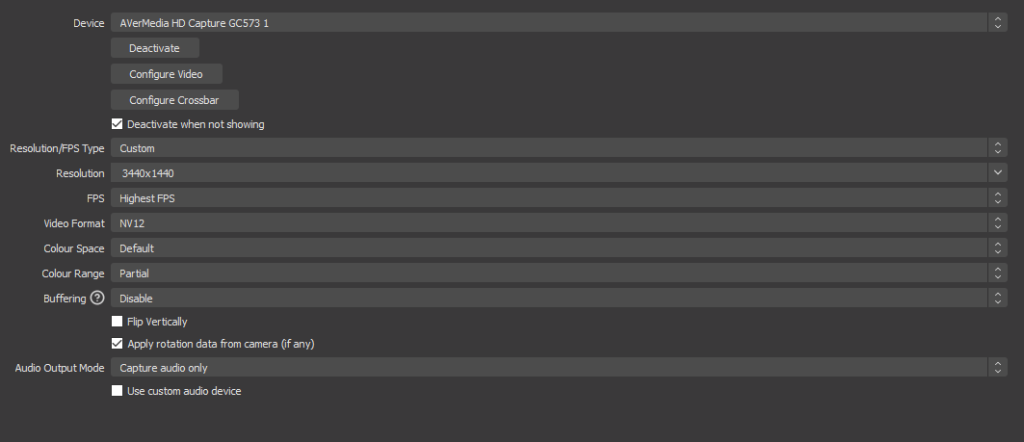Screen dimensions: 1024x442
Task: Click the Device dropdown's up-down arrows
Action: (997, 23)
